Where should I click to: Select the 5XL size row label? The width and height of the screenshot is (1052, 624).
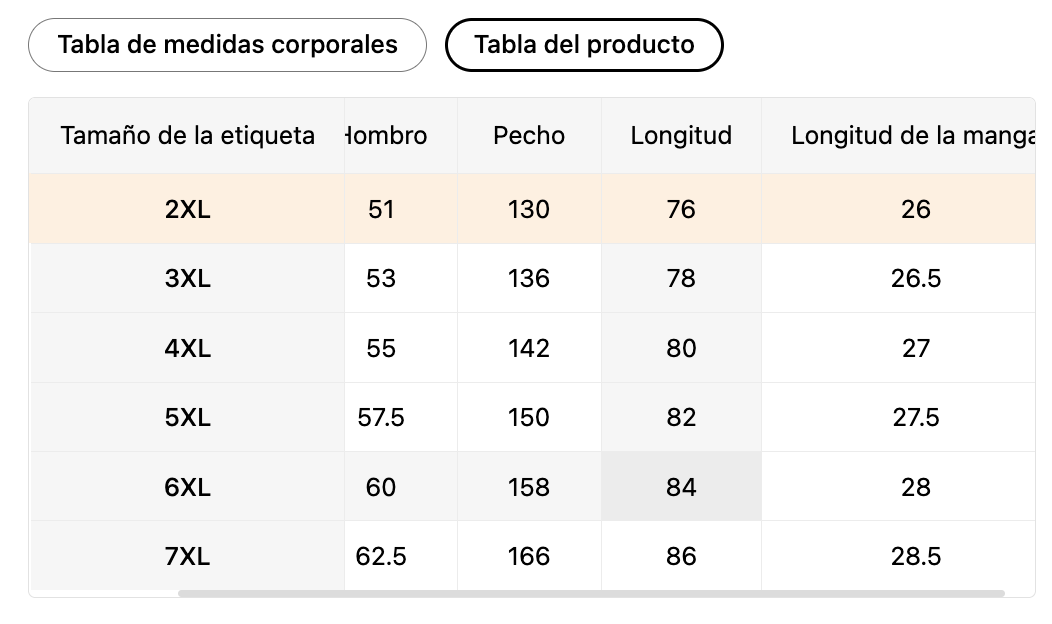(x=187, y=417)
